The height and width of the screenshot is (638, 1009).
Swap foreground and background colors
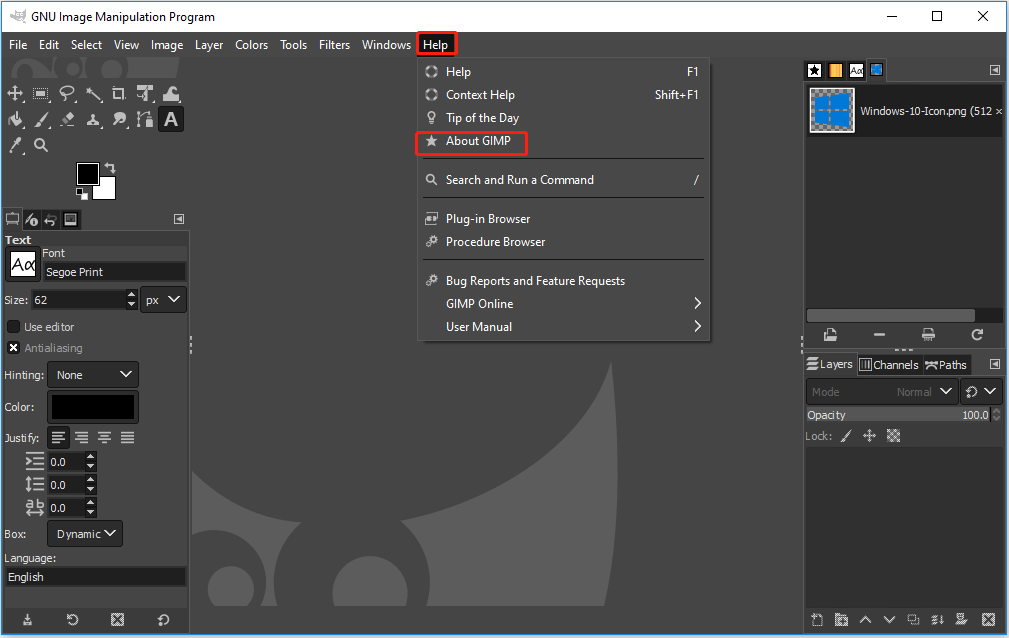pos(110,168)
